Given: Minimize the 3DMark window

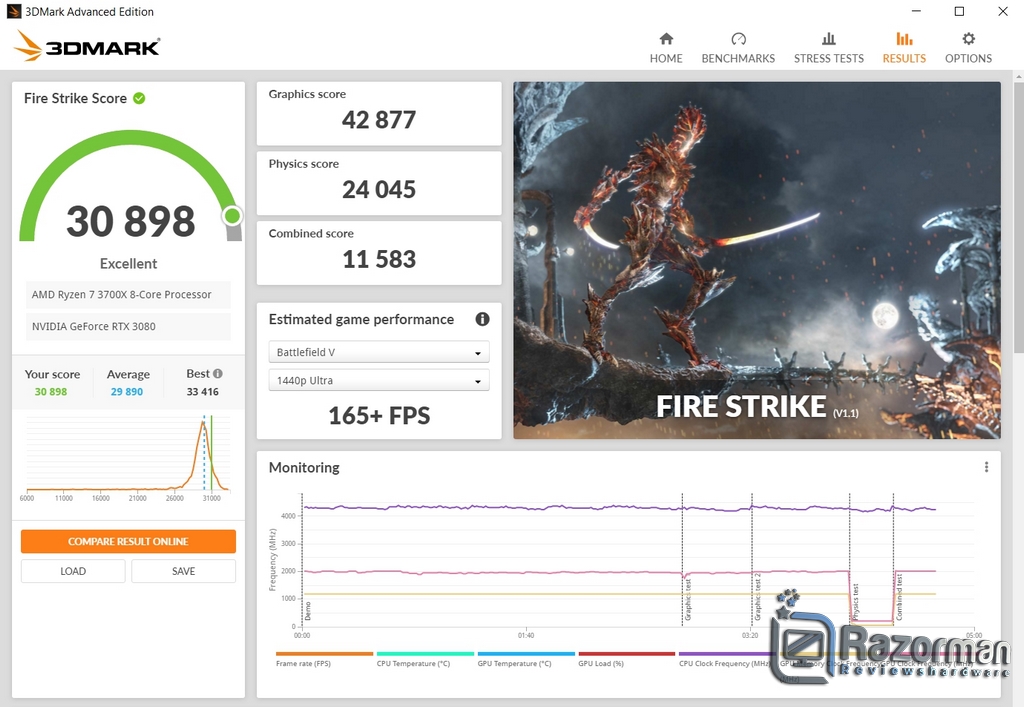Looking at the screenshot, I should click(x=916, y=11).
